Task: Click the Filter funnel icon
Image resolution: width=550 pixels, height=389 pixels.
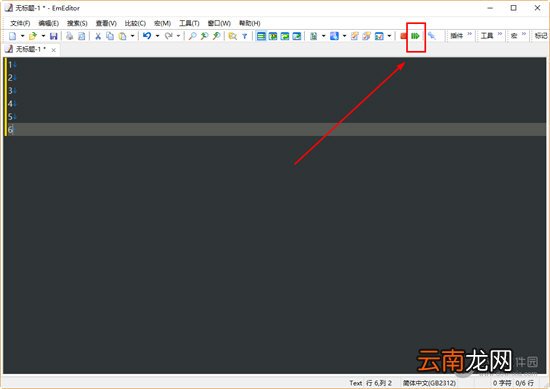Action: (244, 36)
